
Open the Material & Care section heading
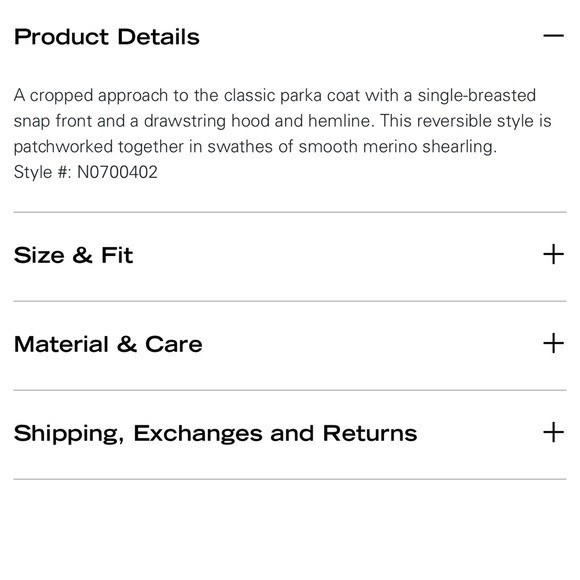tap(108, 344)
